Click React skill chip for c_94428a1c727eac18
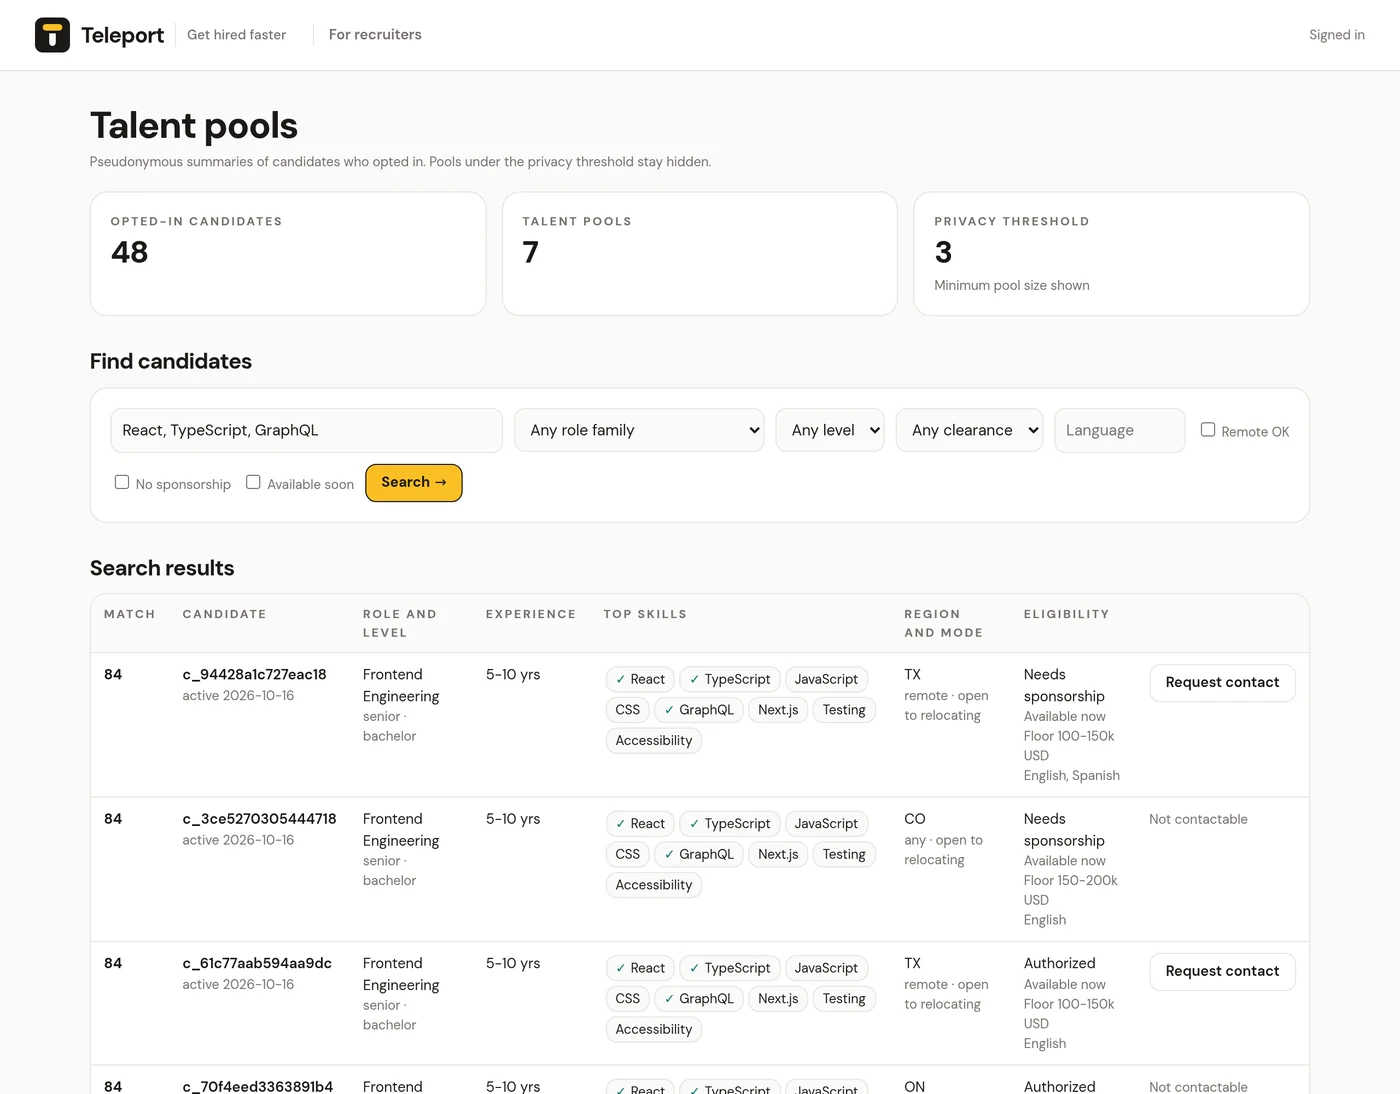1400x1094 pixels. [640, 680]
